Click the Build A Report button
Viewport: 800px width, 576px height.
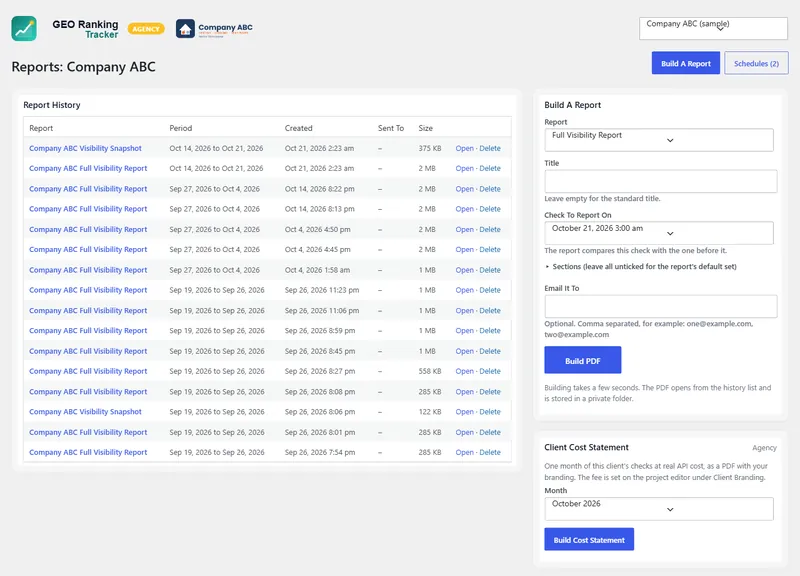tap(686, 63)
